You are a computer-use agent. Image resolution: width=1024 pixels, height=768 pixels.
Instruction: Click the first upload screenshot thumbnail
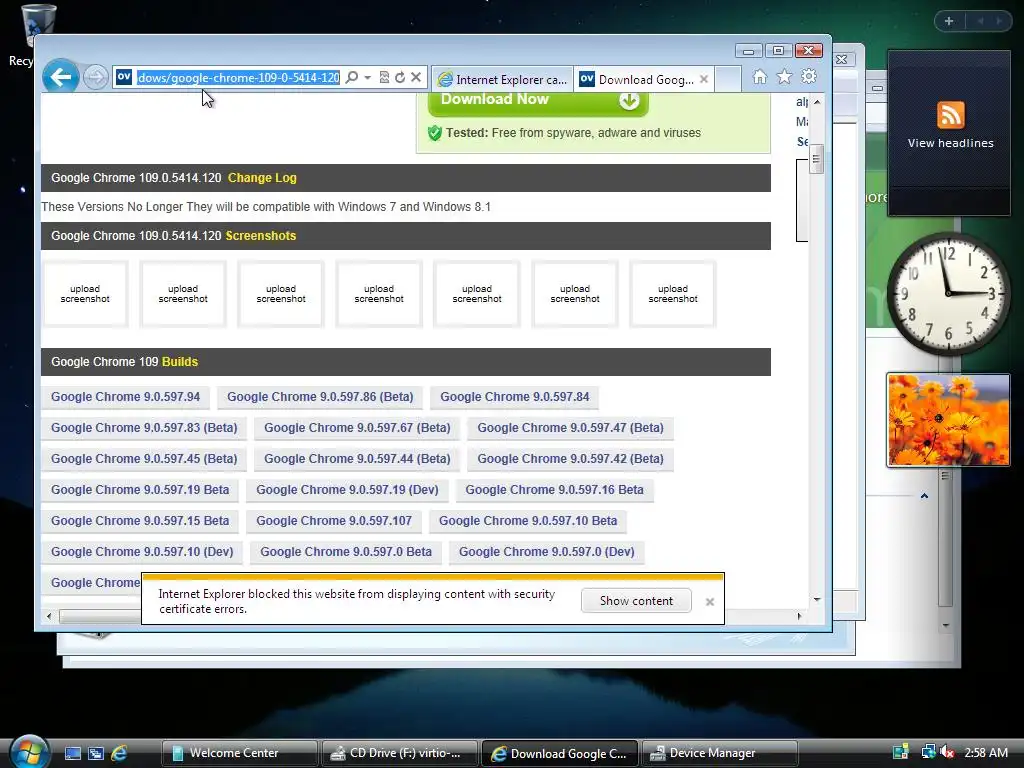pyautogui.click(x=85, y=294)
